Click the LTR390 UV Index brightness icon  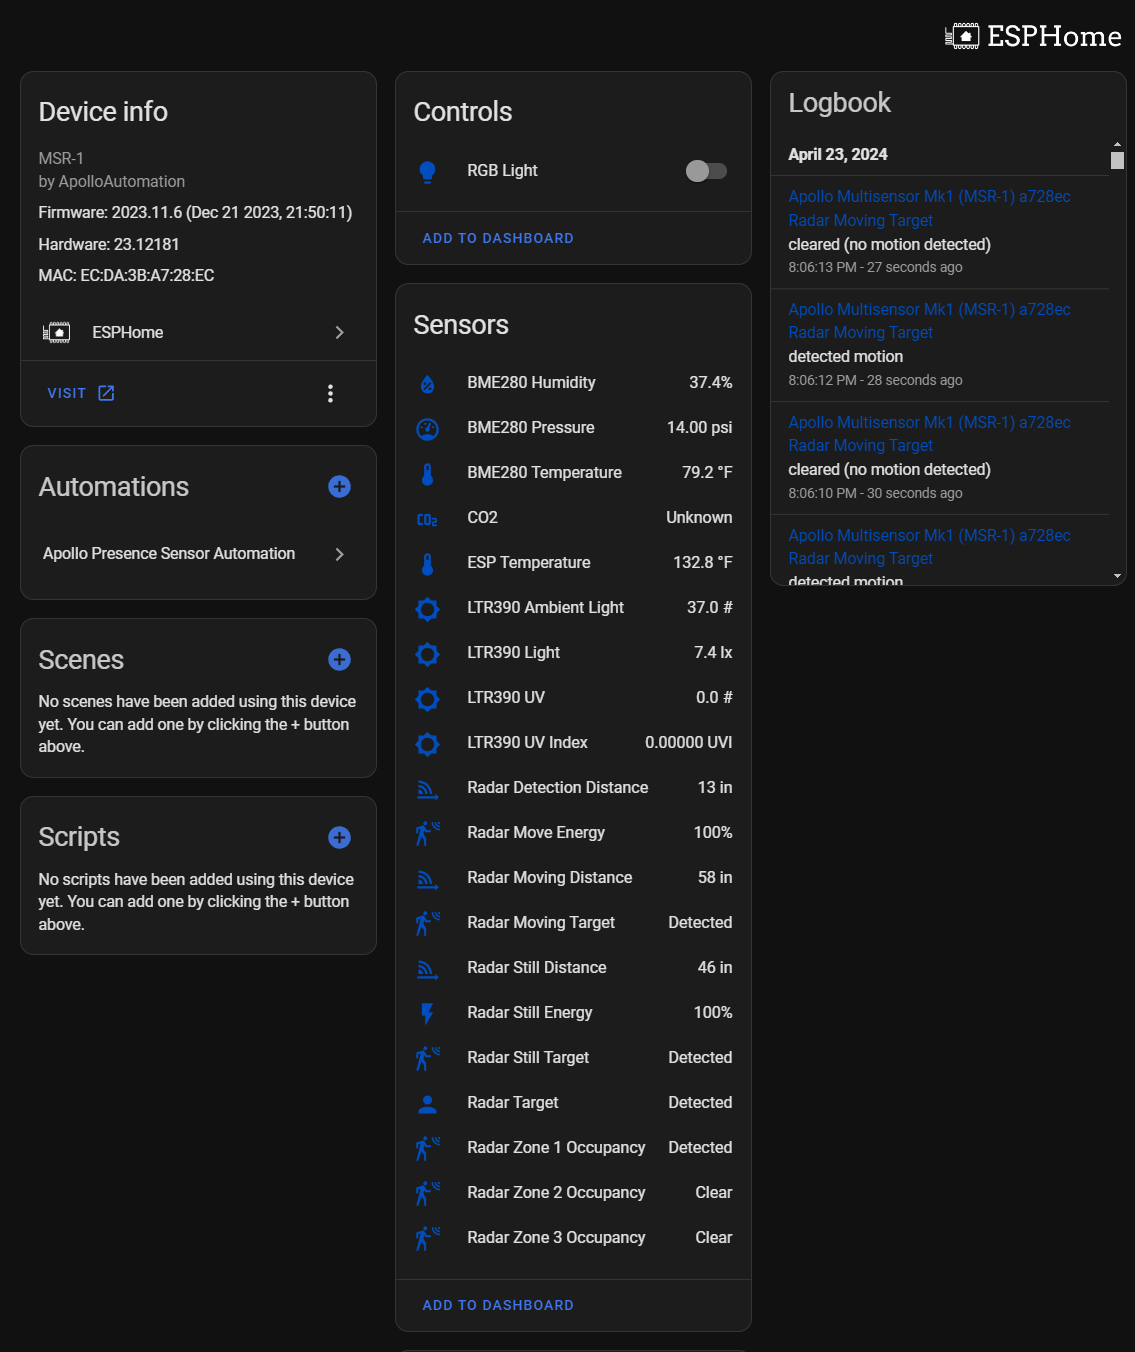427,743
